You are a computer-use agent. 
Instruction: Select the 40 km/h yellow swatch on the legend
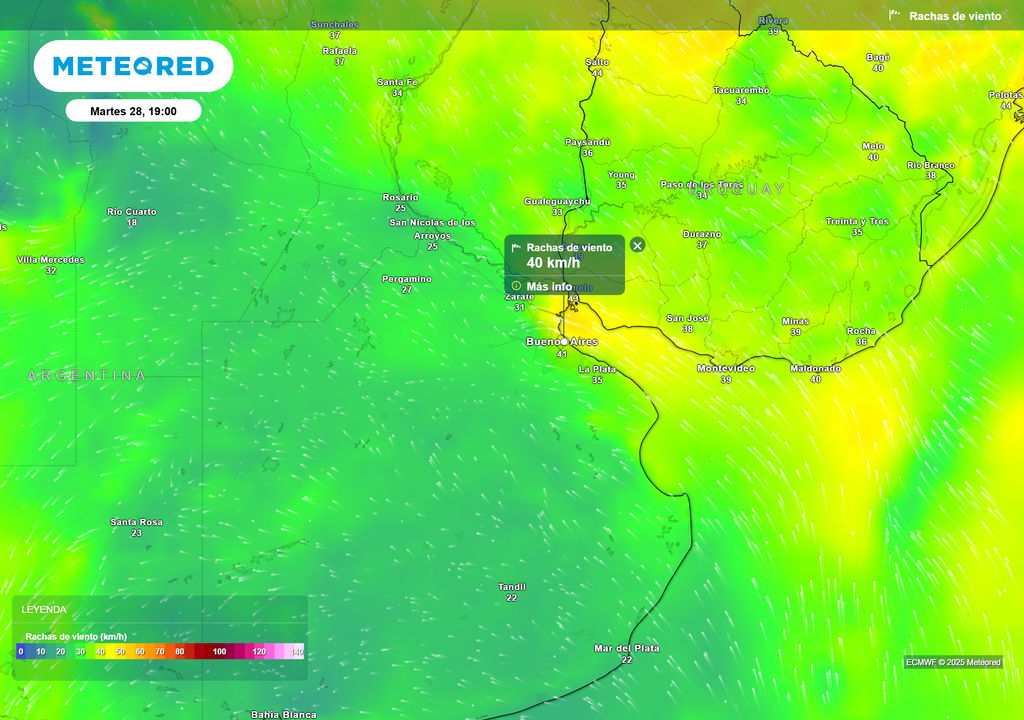click(x=100, y=651)
